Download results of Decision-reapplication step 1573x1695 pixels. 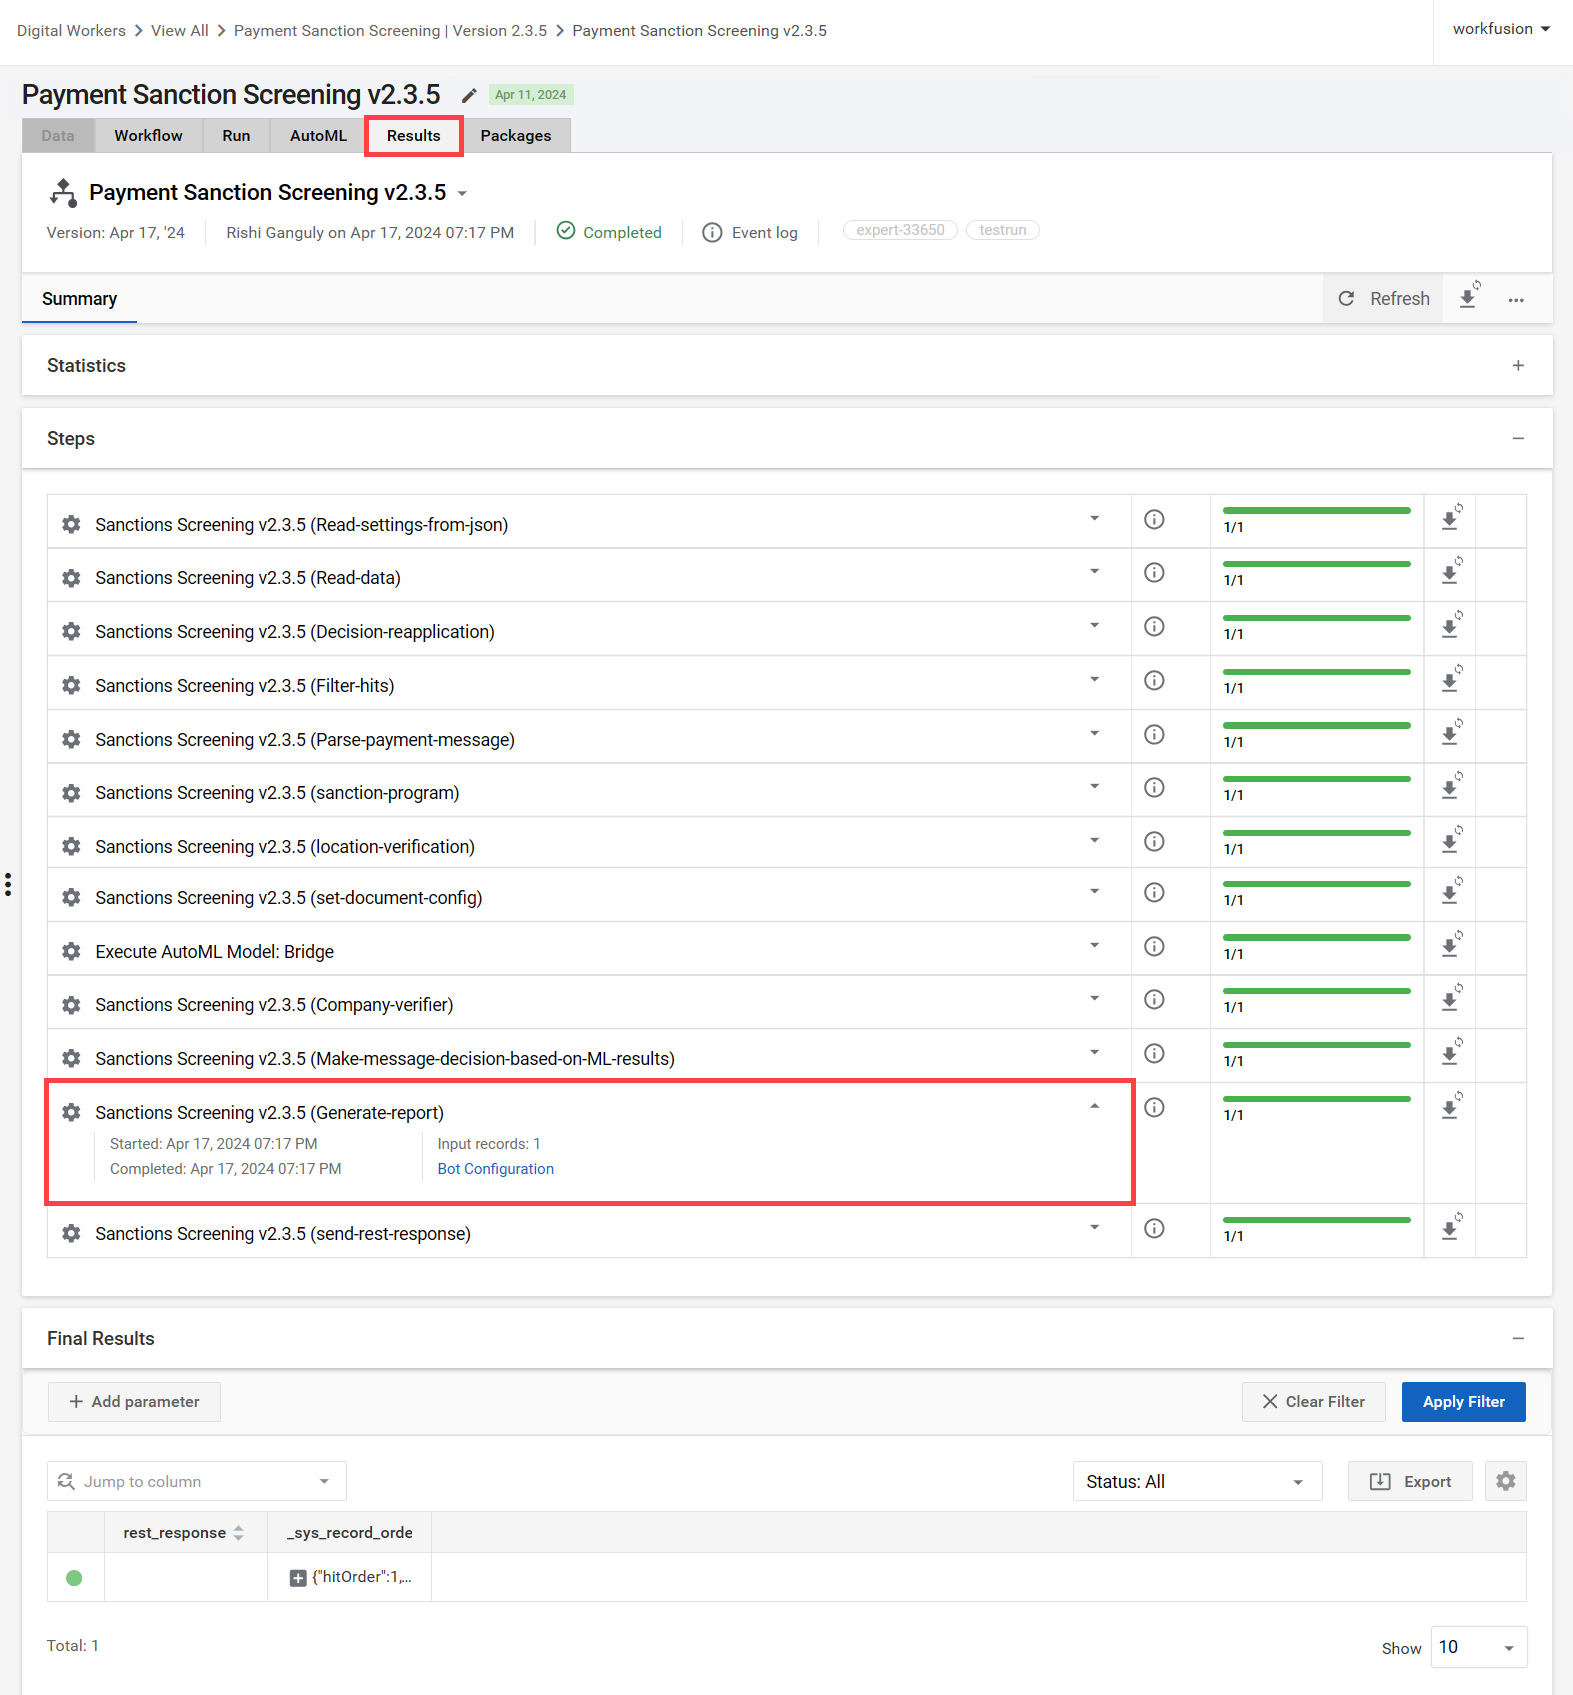[1451, 626]
